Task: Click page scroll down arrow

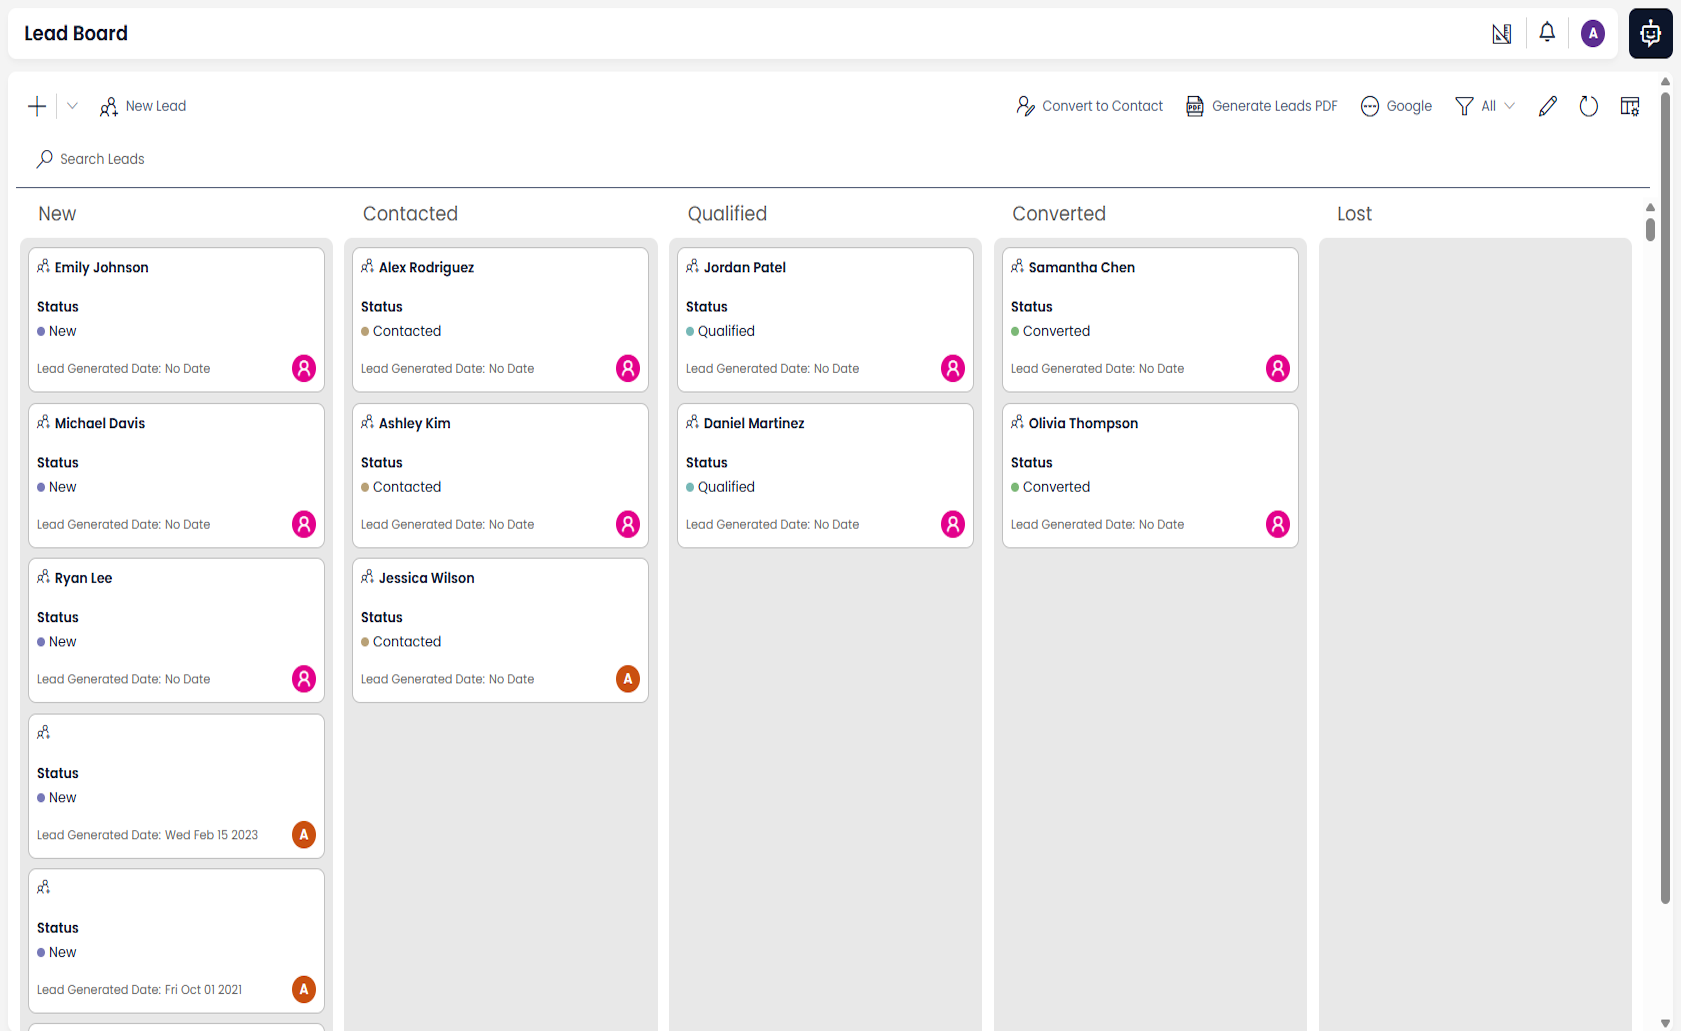Action: [x=1665, y=1023]
